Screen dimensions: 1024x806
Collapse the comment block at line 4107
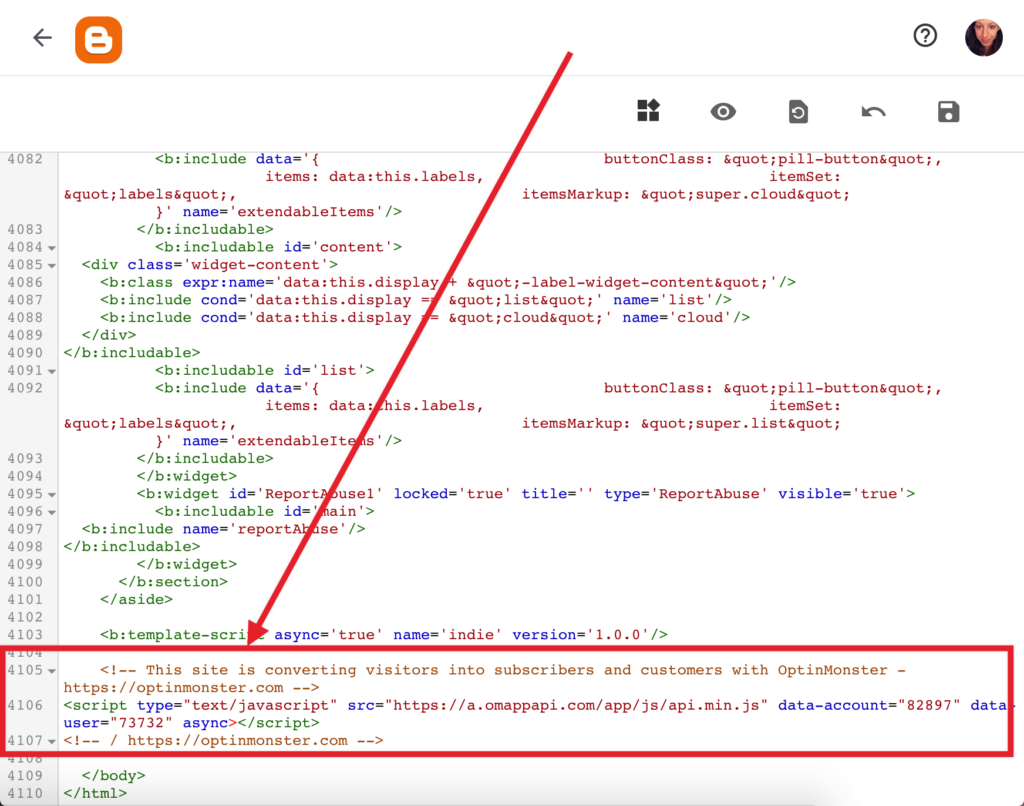point(53,740)
